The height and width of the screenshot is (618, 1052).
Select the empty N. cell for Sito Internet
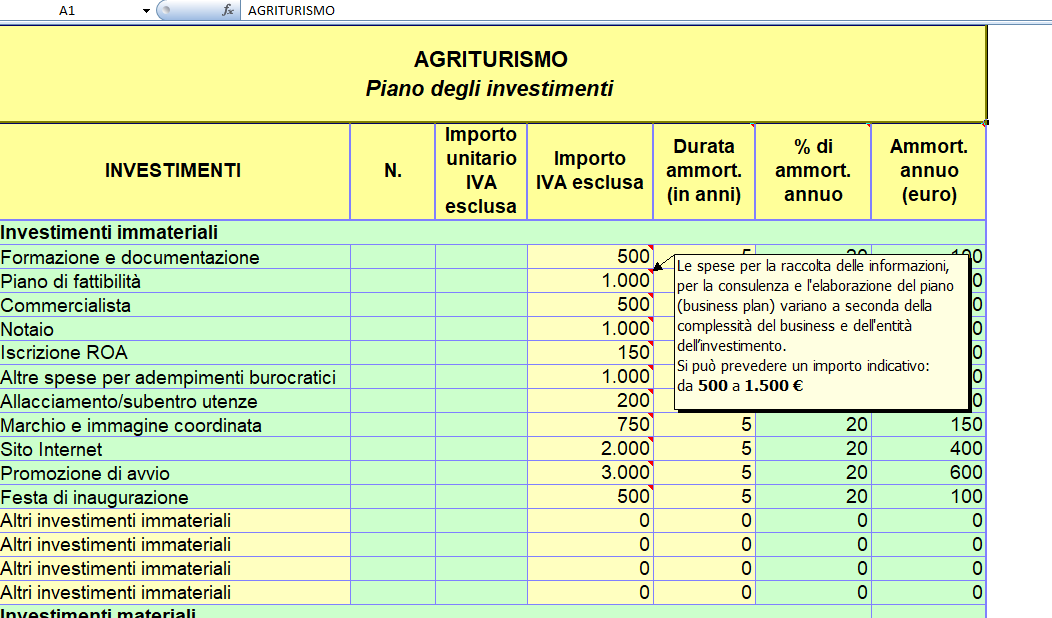[x=392, y=449]
